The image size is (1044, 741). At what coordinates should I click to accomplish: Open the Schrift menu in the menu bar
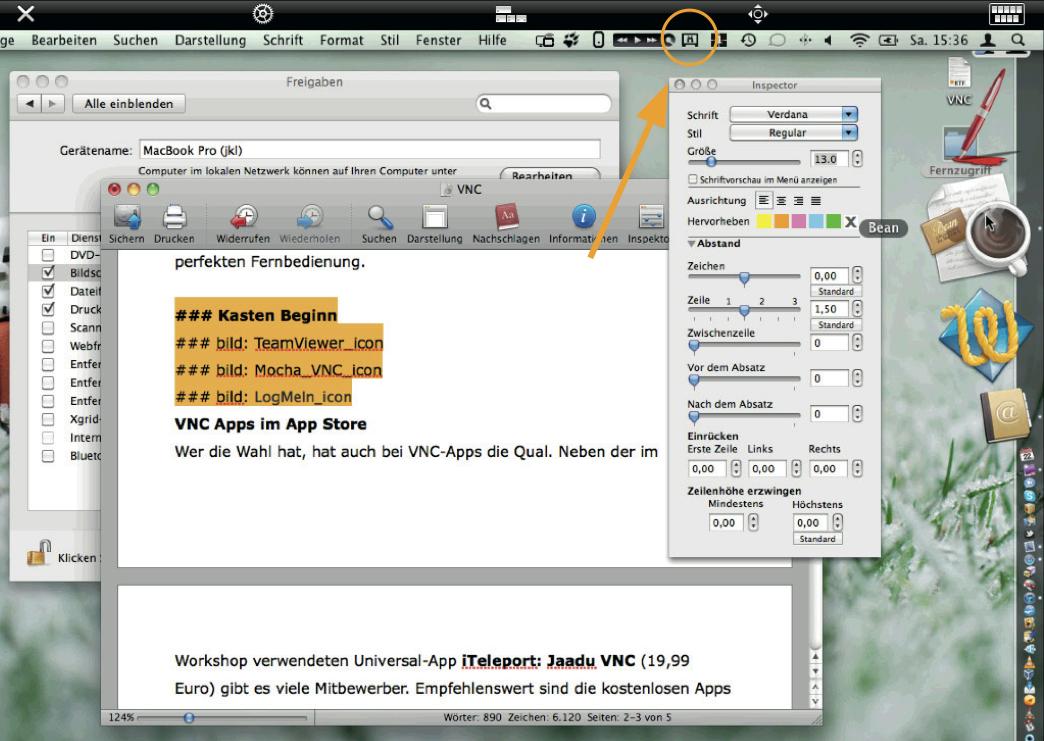click(x=283, y=40)
